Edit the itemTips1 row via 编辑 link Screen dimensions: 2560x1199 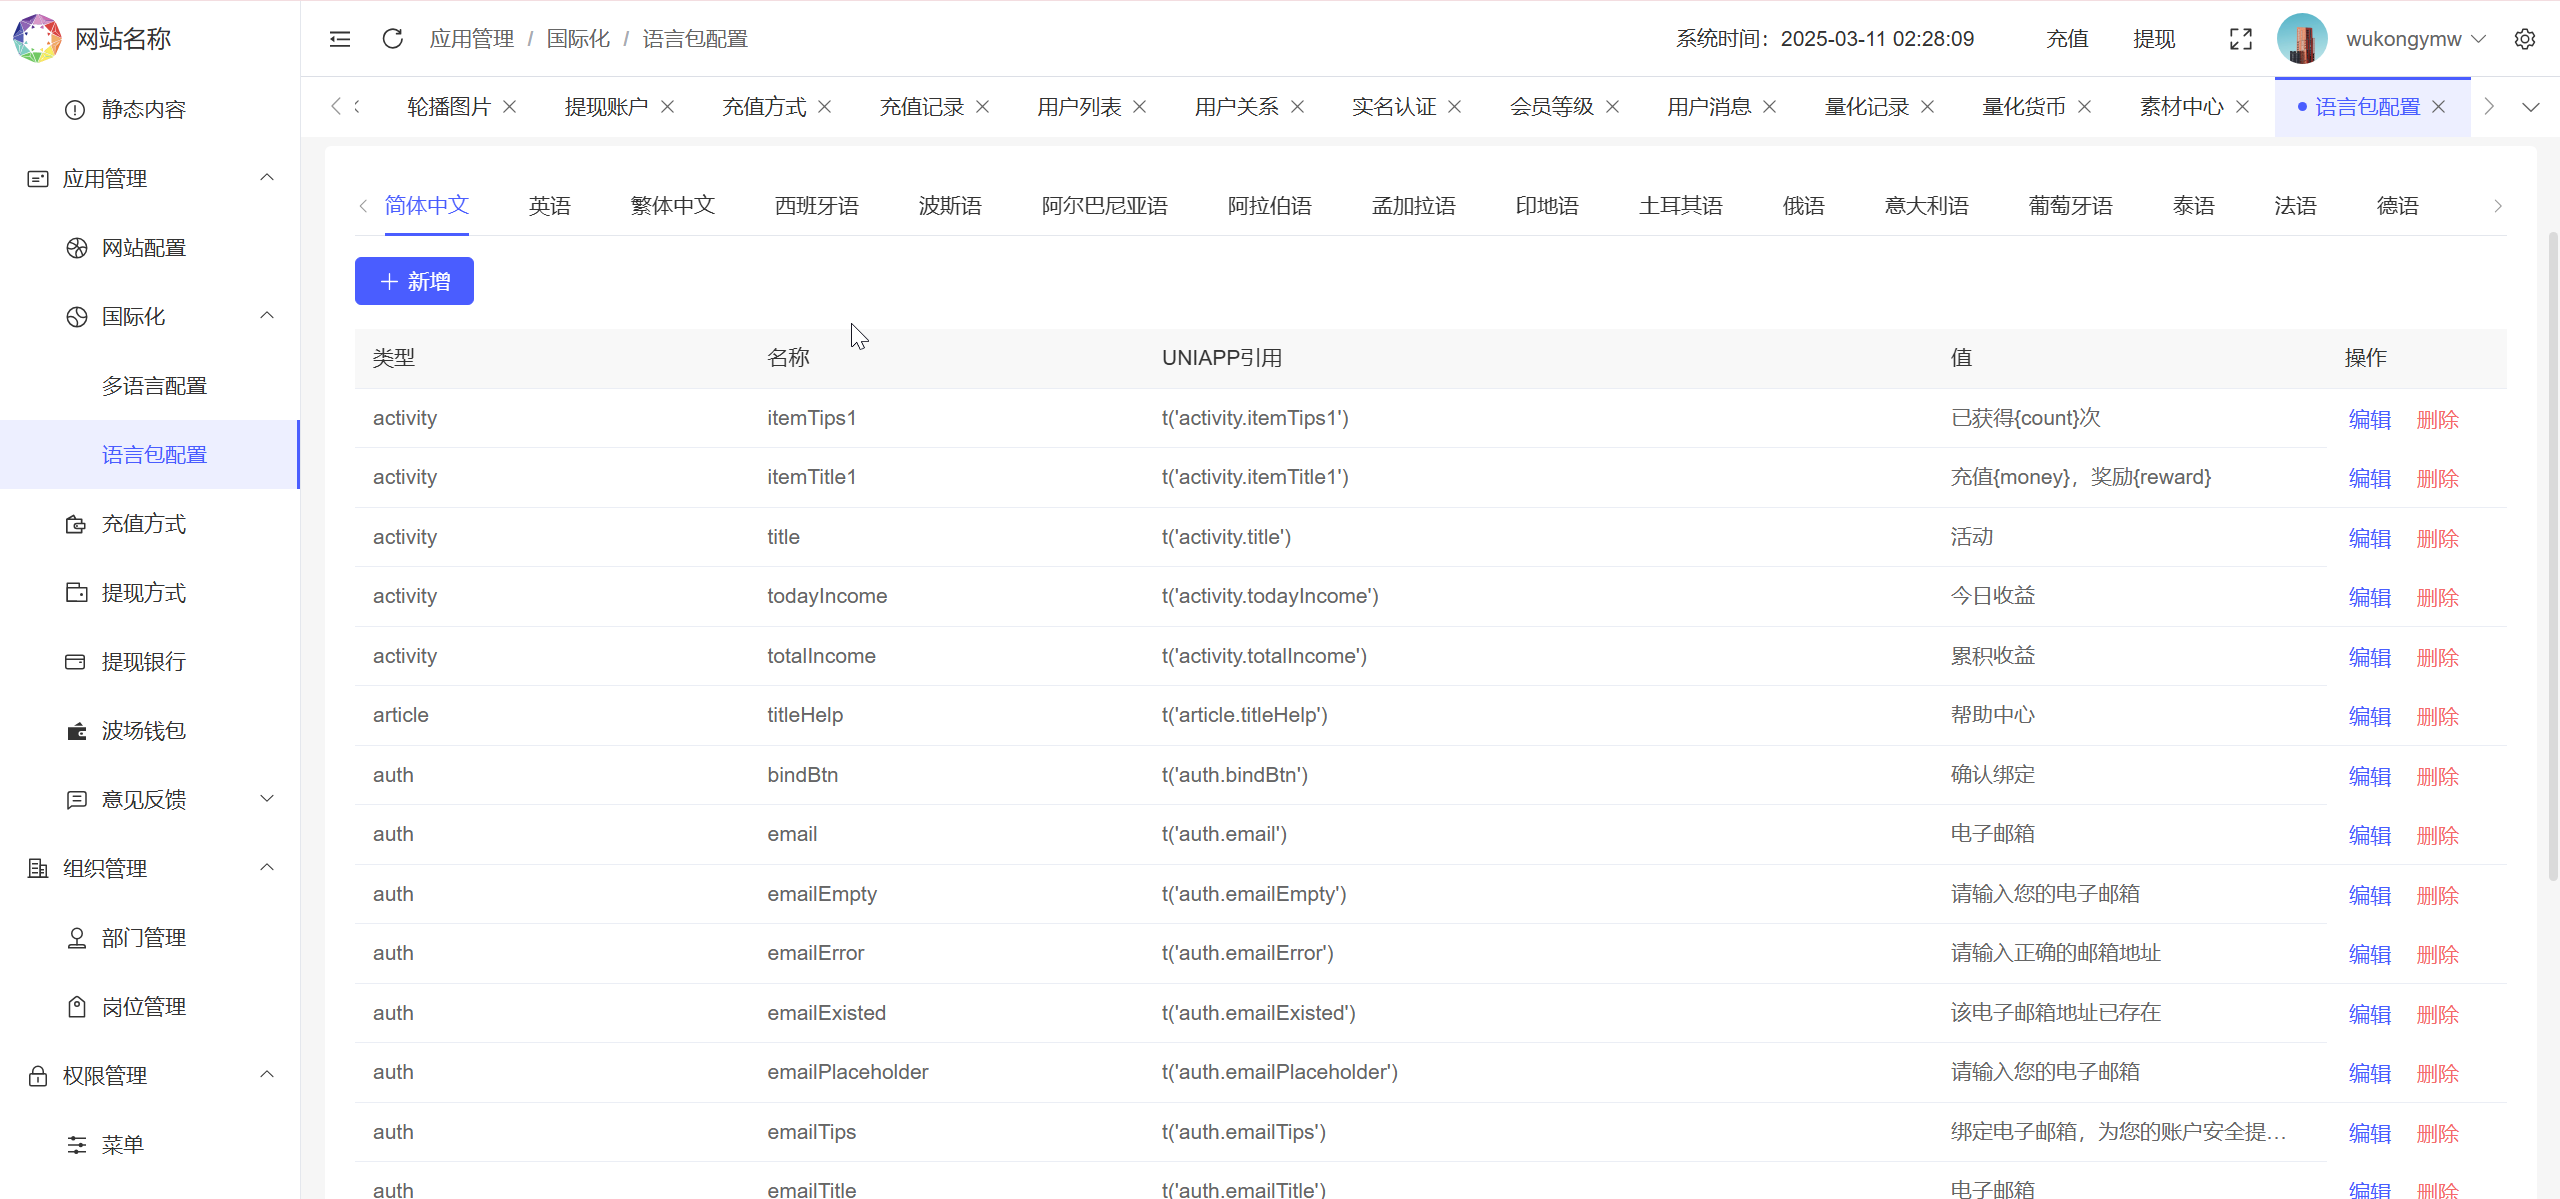2369,418
